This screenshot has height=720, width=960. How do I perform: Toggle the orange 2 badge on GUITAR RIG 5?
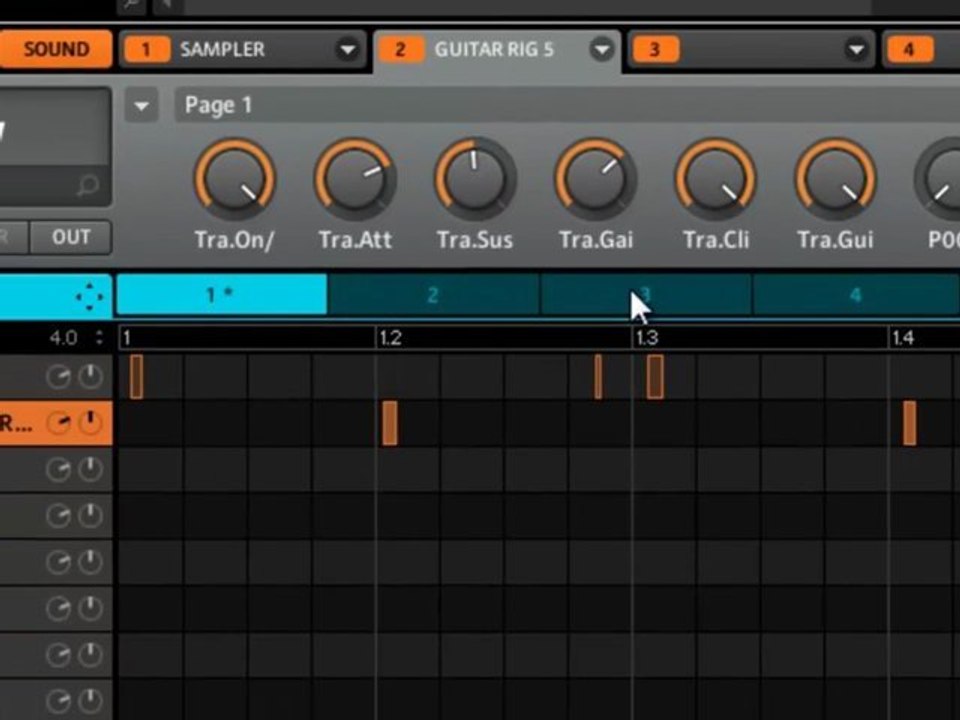[x=401, y=50]
